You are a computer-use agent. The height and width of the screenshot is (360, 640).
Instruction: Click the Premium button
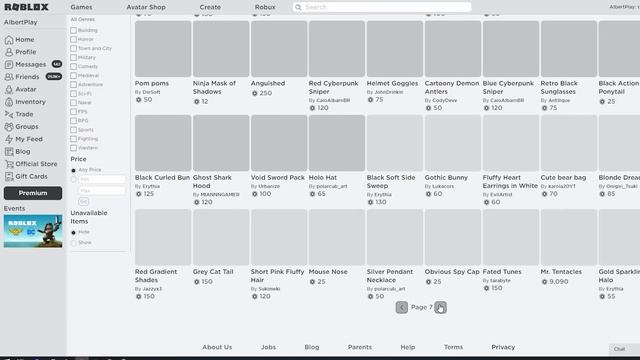click(x=33, y=193)
